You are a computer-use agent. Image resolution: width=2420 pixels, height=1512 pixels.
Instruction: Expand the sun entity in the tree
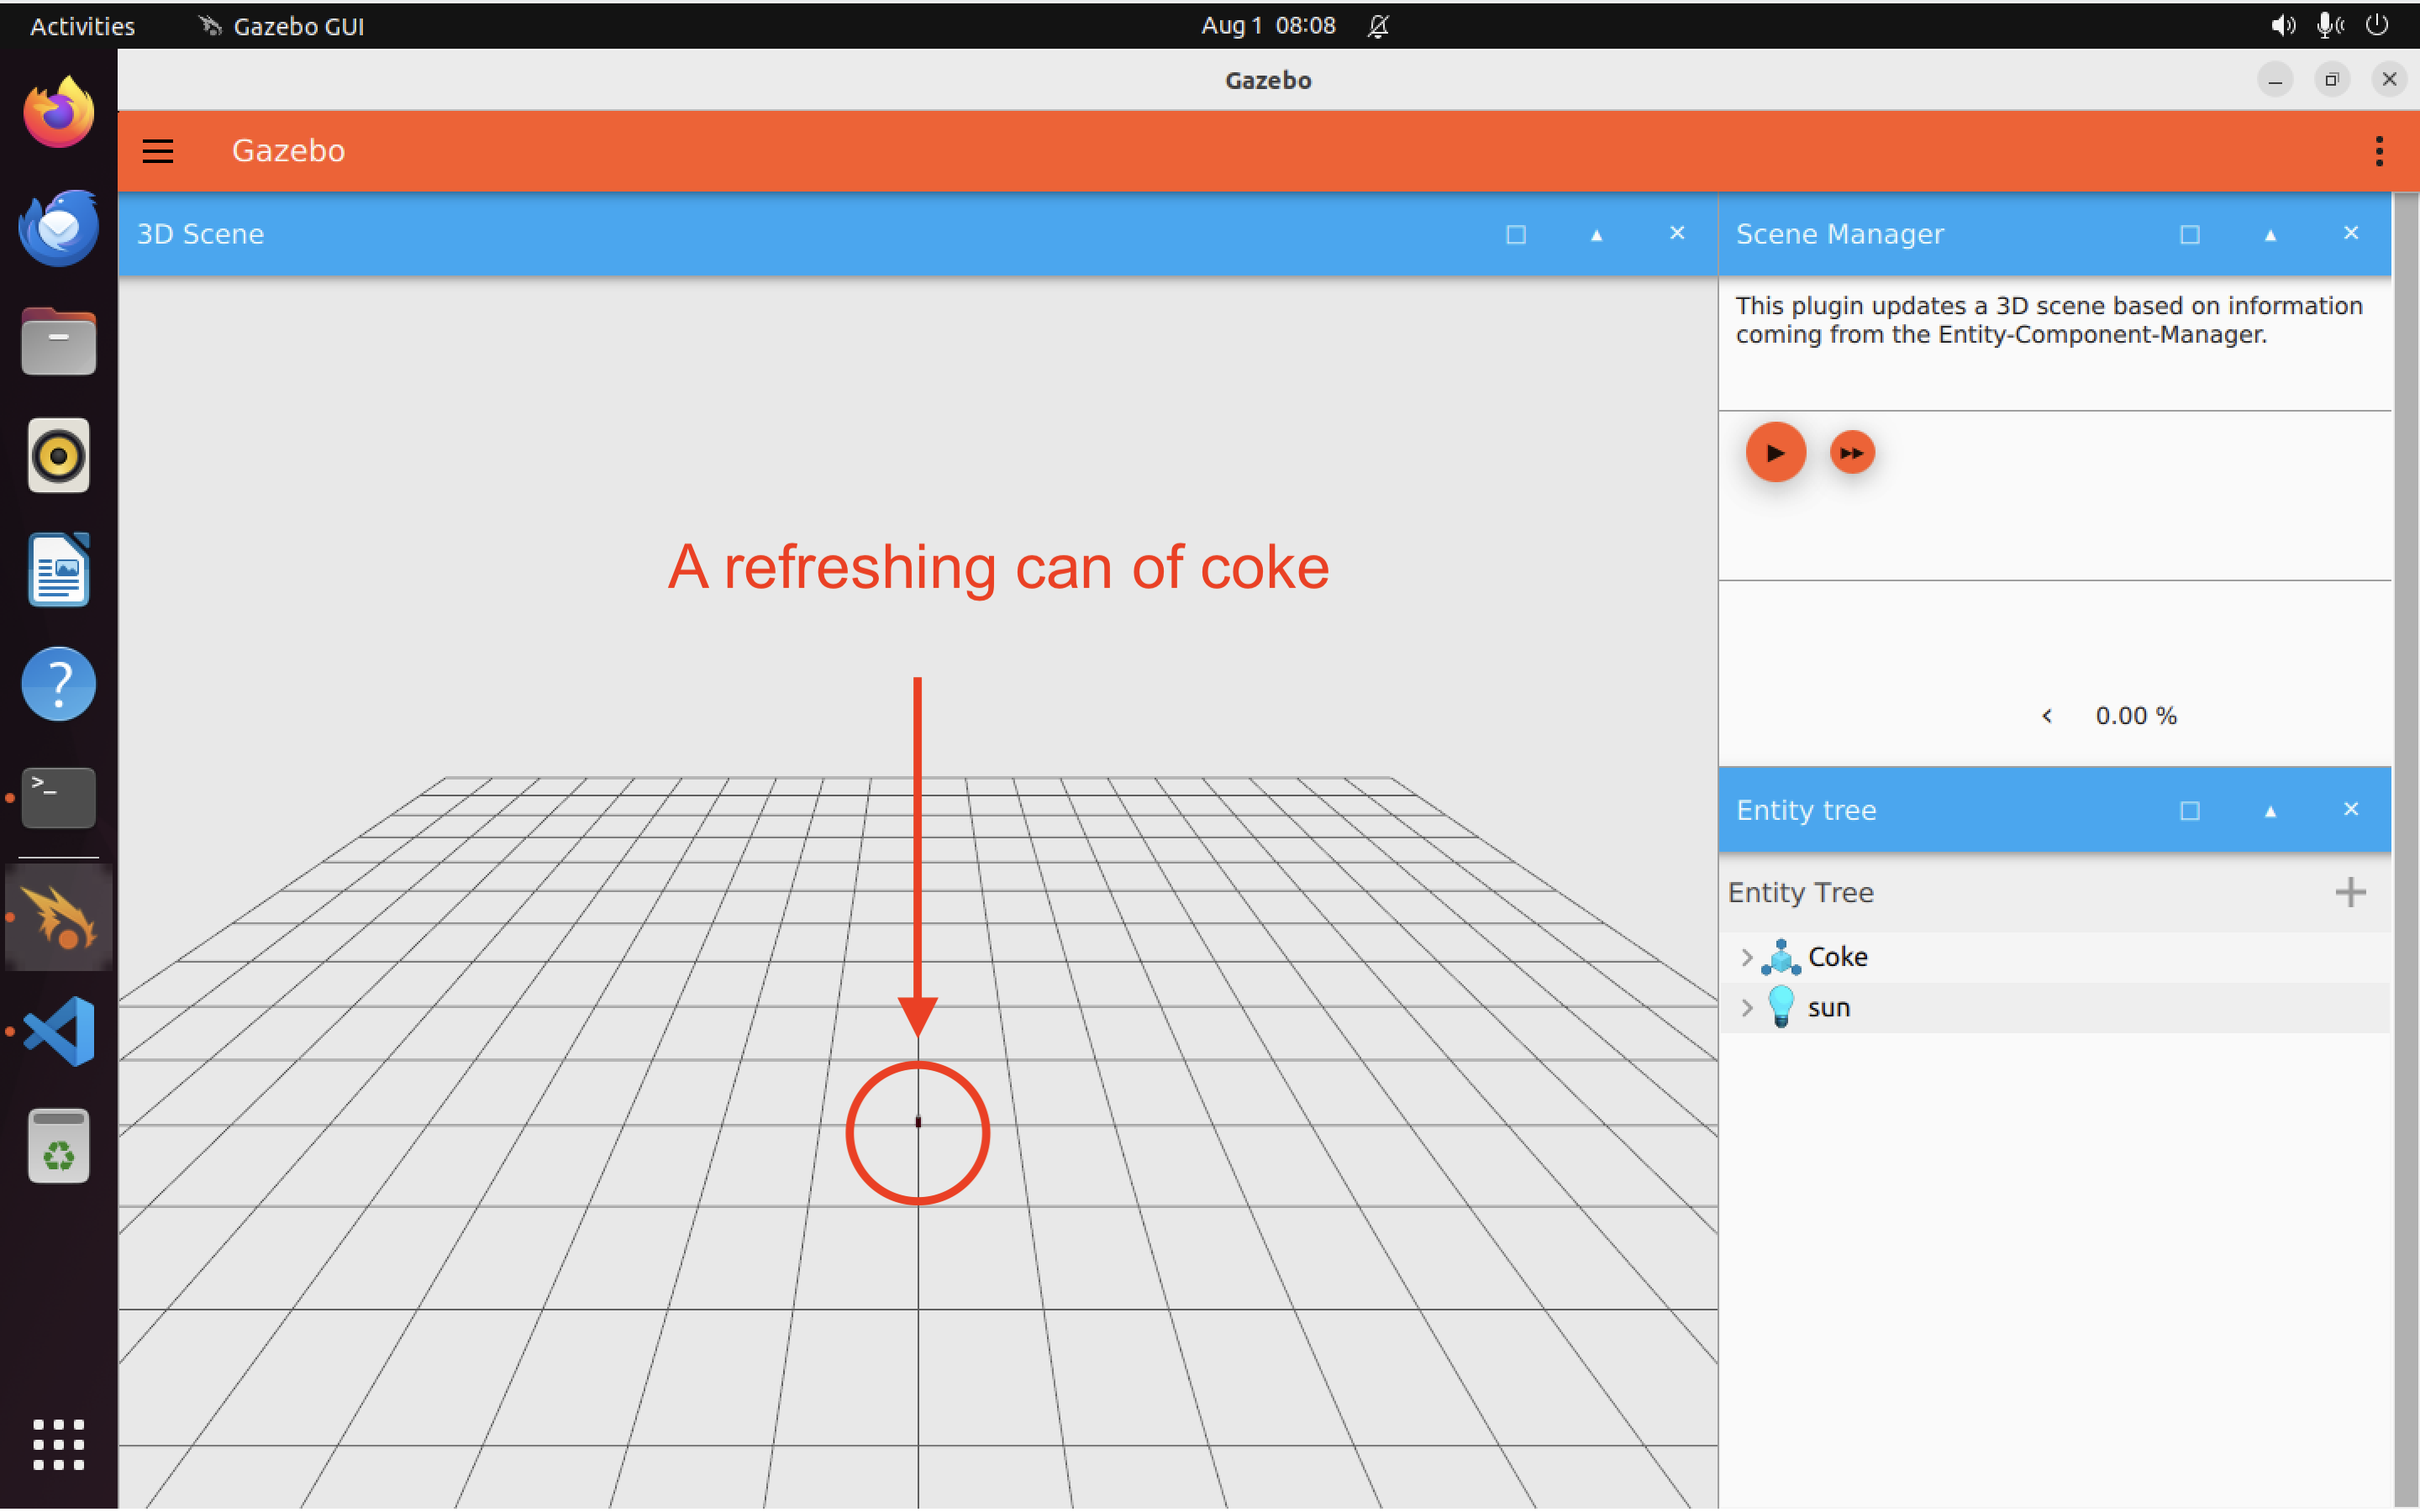[1746, 1007]
